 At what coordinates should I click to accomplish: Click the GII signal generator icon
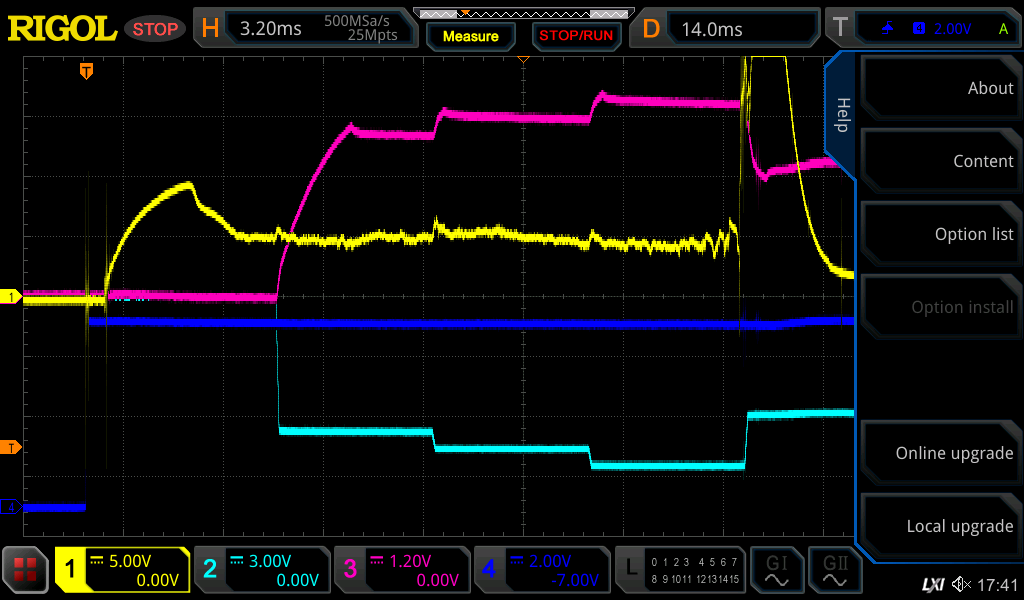[x=833, y=571]
